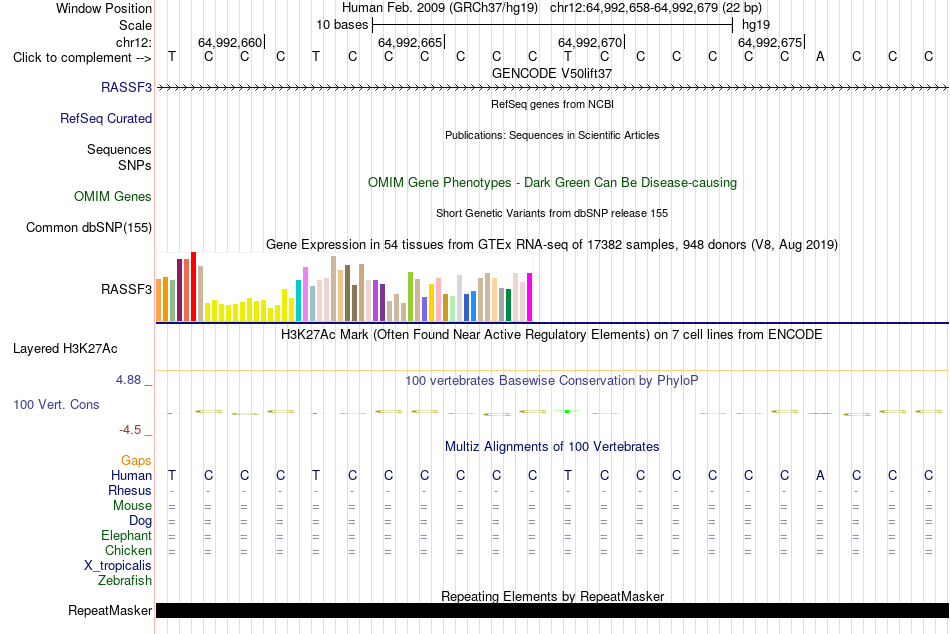950x634 pixels.
Task: Click the '10 bases' scale bar label
Action: 342,25
